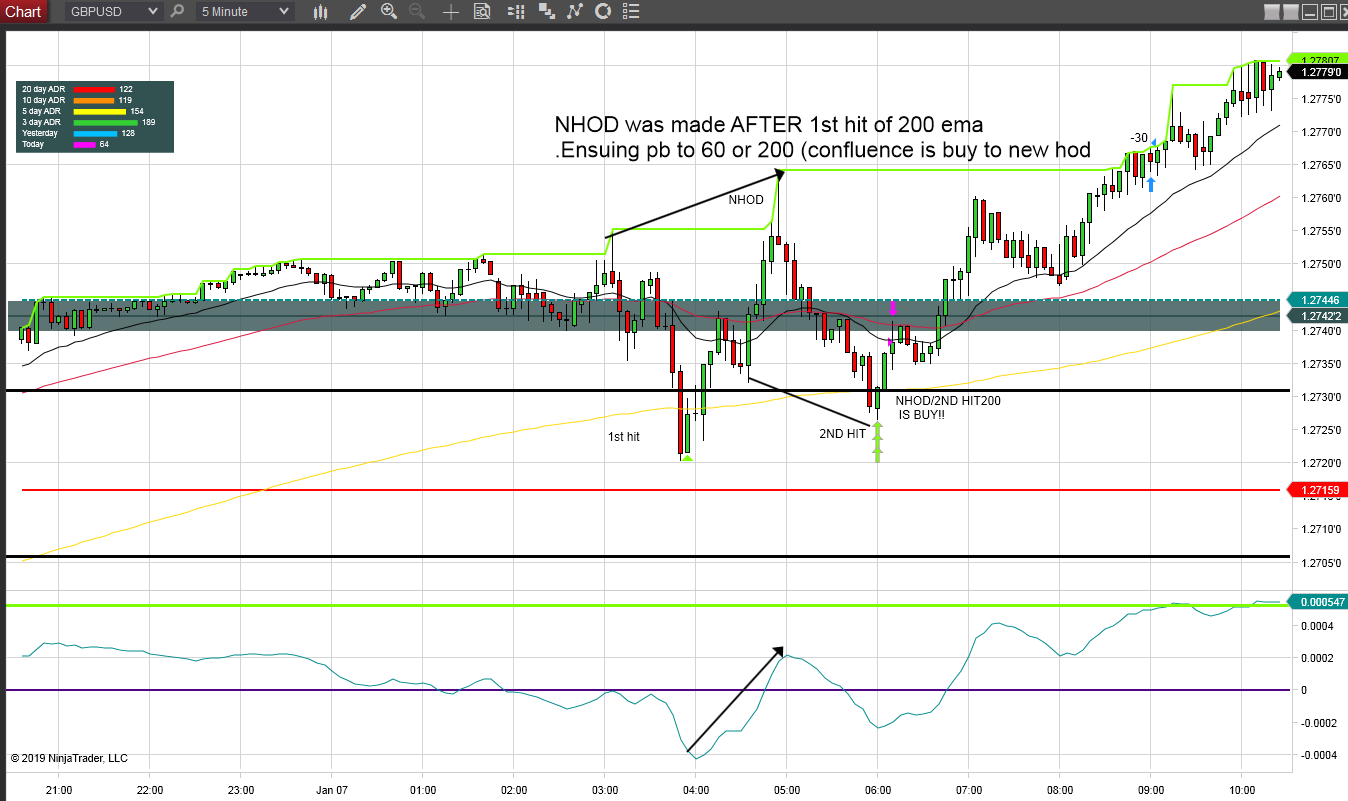Click the zoom in magnifier icon
Image resolution: width=1348 pixels, height=801 pixels.
(x=389, y=12)
